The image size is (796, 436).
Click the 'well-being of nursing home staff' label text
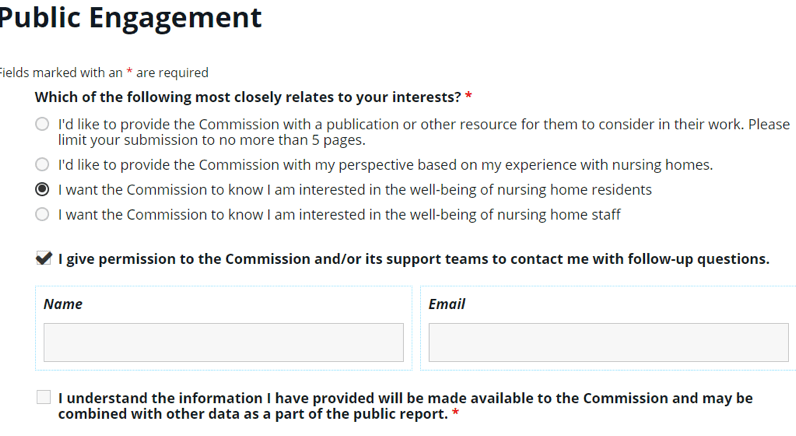coord(339,214)
